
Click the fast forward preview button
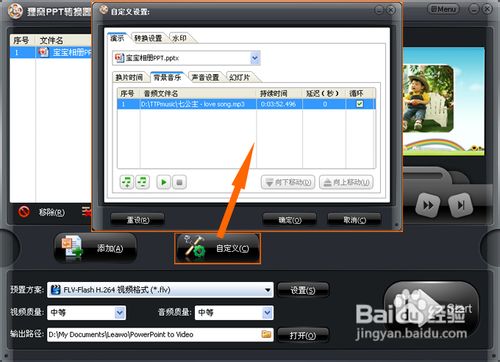coord(428,205)
